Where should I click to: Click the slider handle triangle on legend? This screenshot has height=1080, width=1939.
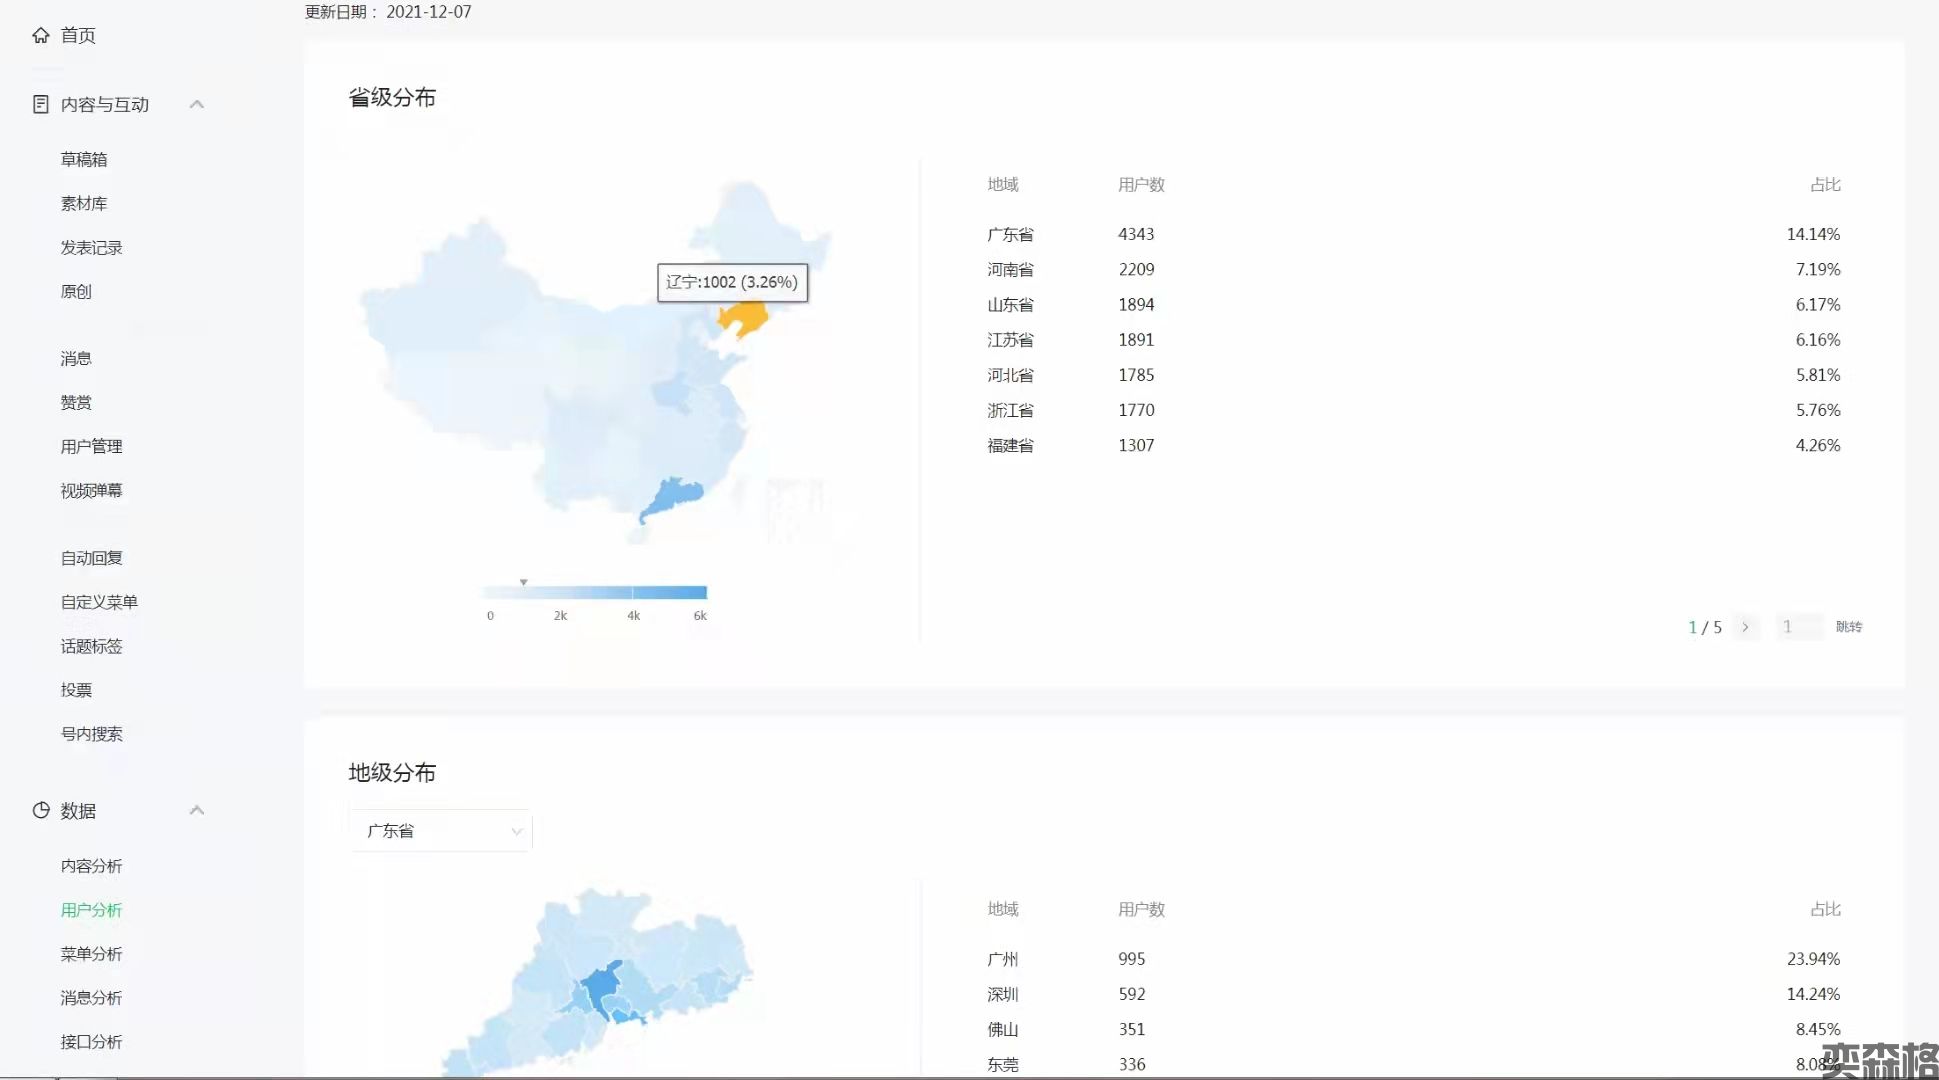click(523, 582)
